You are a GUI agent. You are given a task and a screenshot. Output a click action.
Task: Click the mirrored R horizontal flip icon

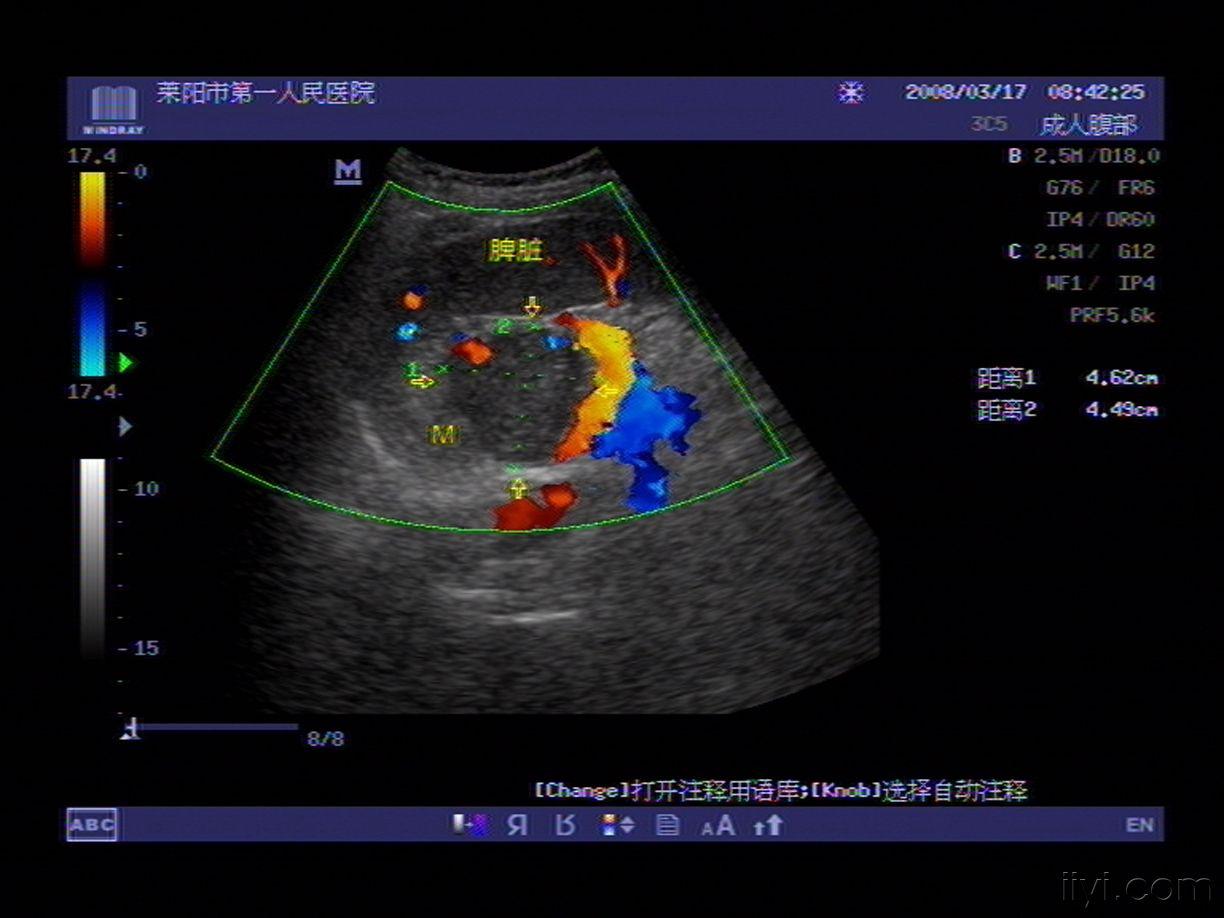coord(517,825)
